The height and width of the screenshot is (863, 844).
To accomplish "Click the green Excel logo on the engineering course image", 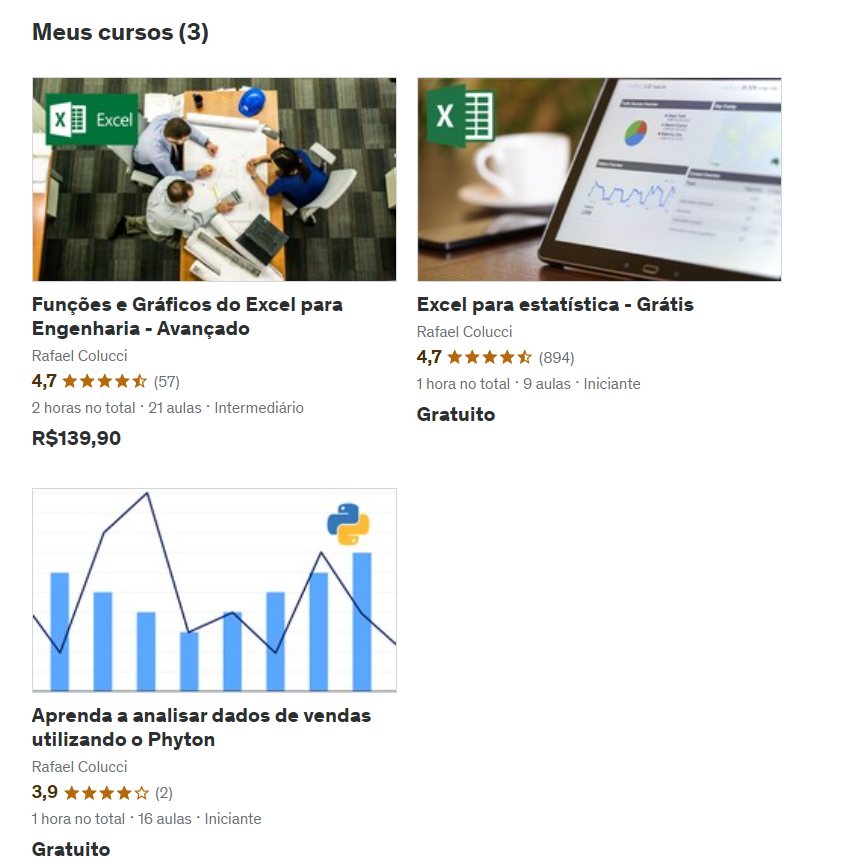I will point(92,119).
